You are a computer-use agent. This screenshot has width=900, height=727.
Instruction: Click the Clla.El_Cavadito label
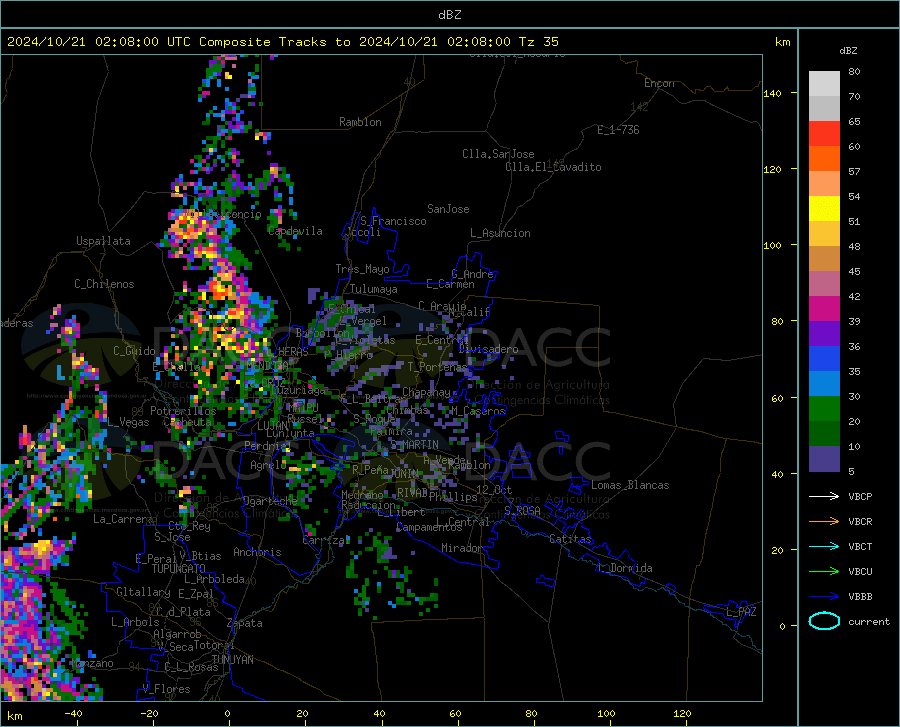pyautogui.click(x=553, y=167)
